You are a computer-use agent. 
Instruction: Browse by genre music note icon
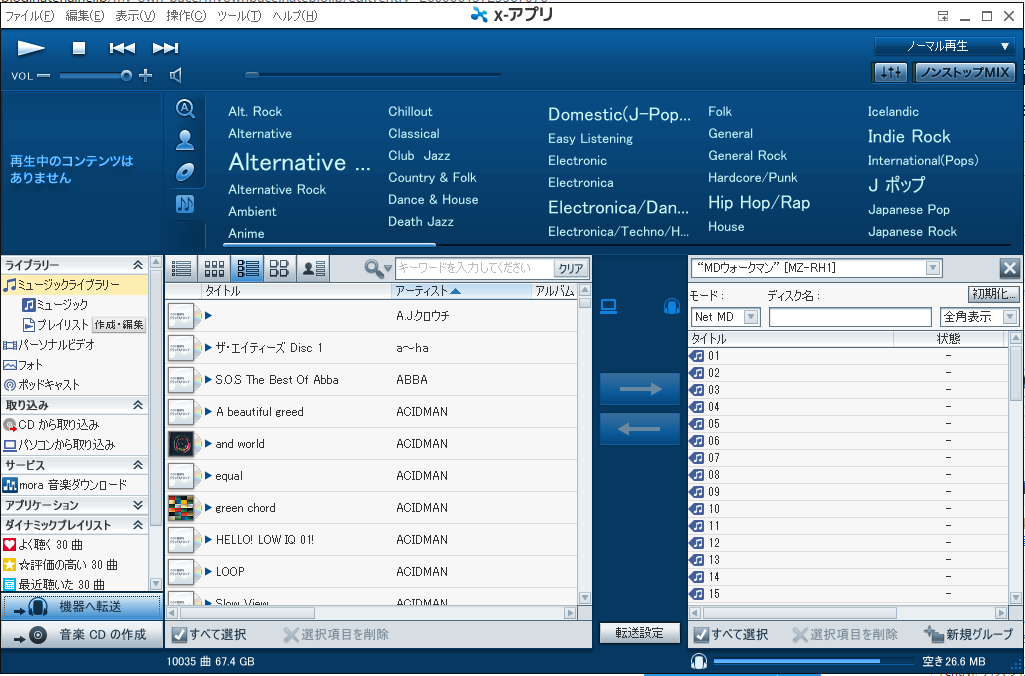[185, 204]
